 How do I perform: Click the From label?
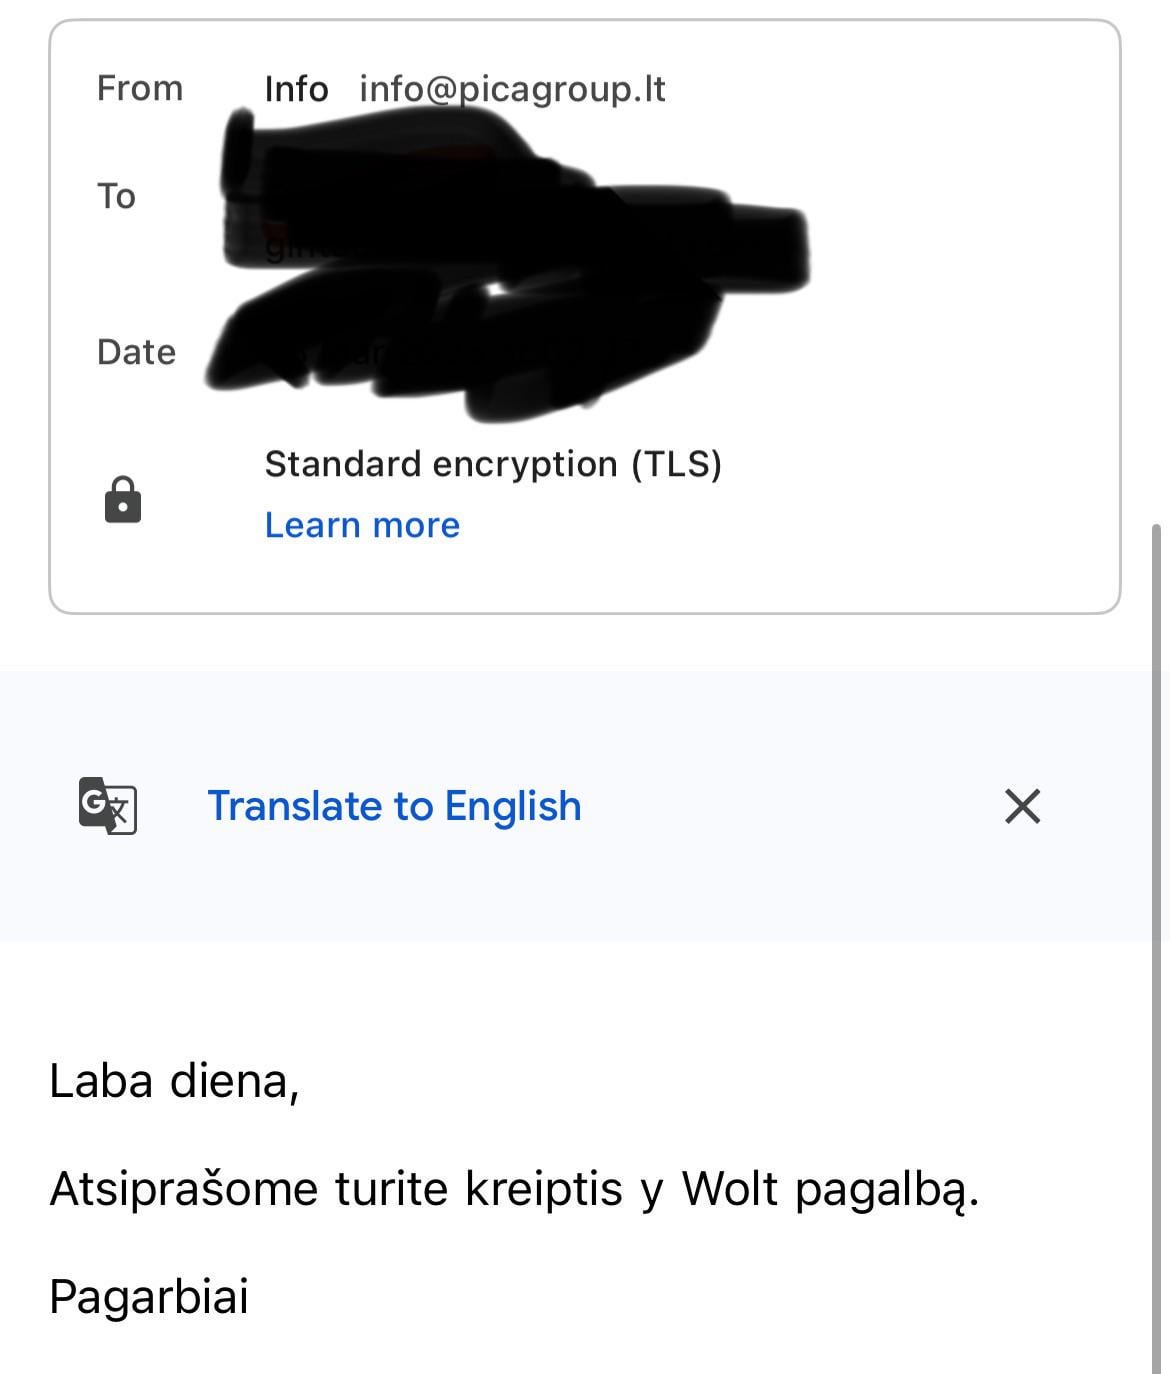coord(140,88)
